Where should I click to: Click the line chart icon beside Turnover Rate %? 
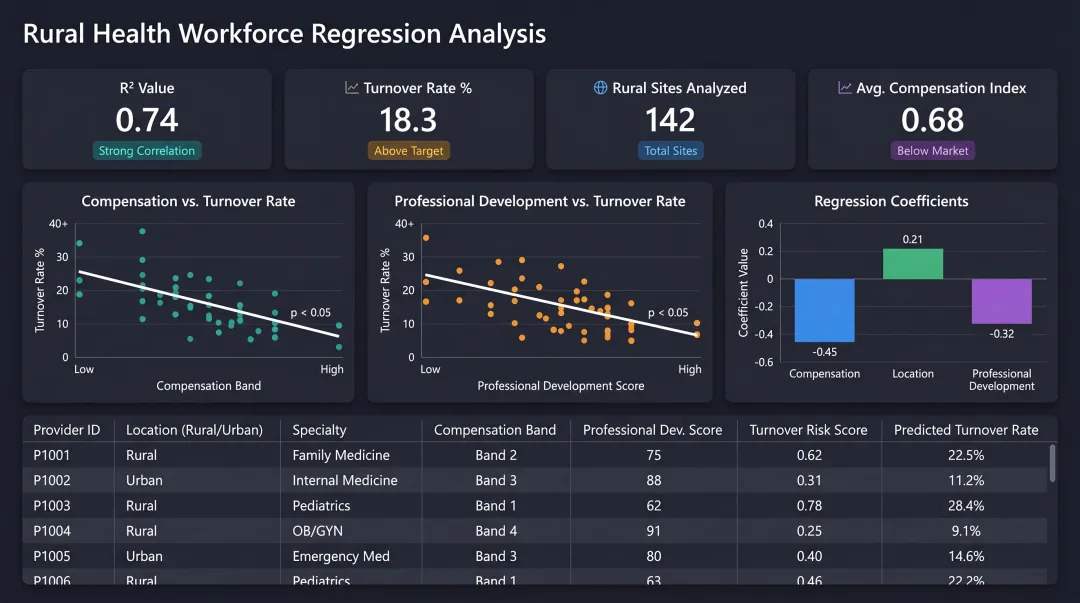352,88
